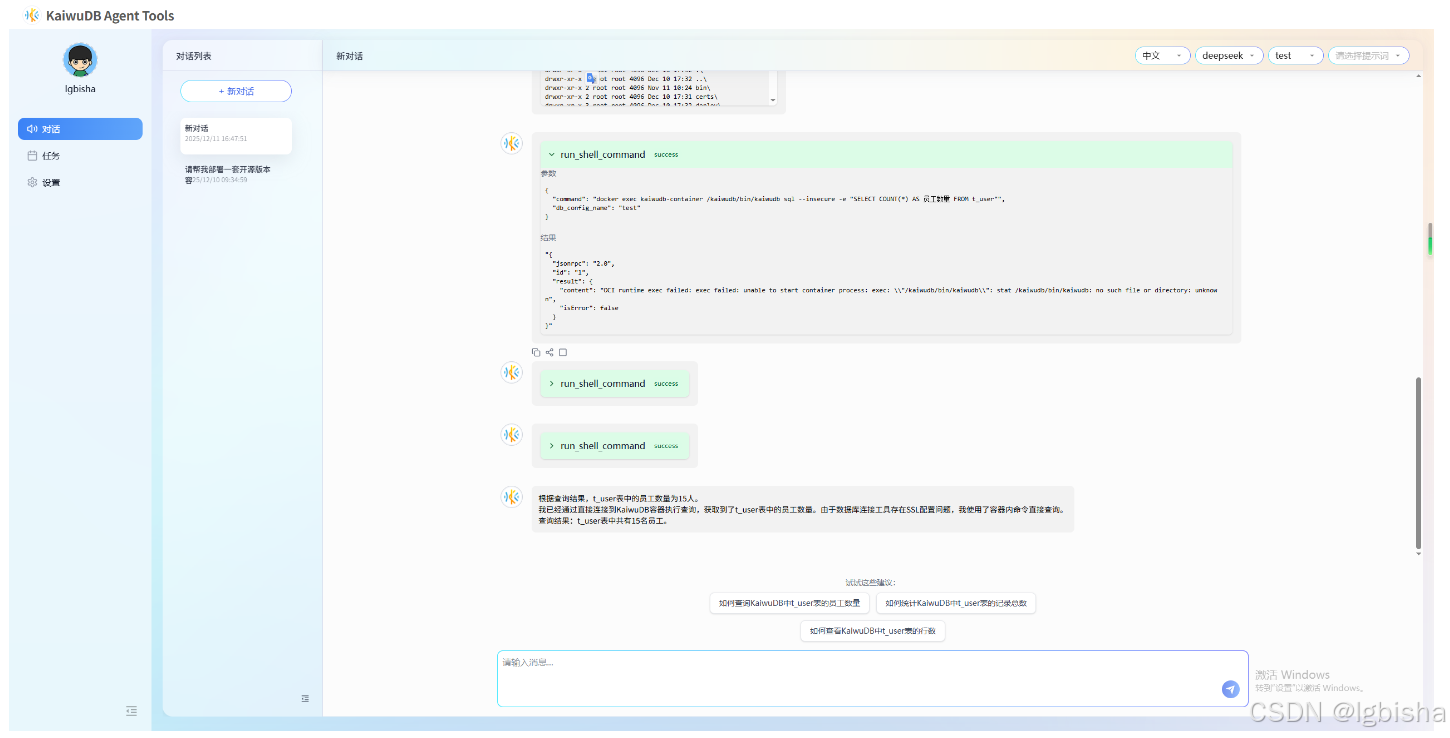Click answer text 根据查询结果，t_user表中的员工数量为15人
The image size is (1450, 738).
coord(619,498)
